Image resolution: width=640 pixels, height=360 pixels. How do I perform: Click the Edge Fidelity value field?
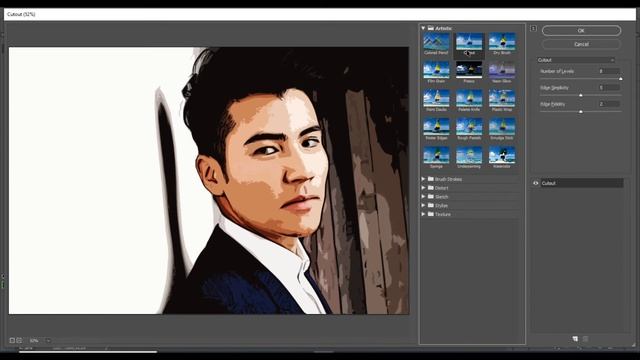click(x=609, y=104)
